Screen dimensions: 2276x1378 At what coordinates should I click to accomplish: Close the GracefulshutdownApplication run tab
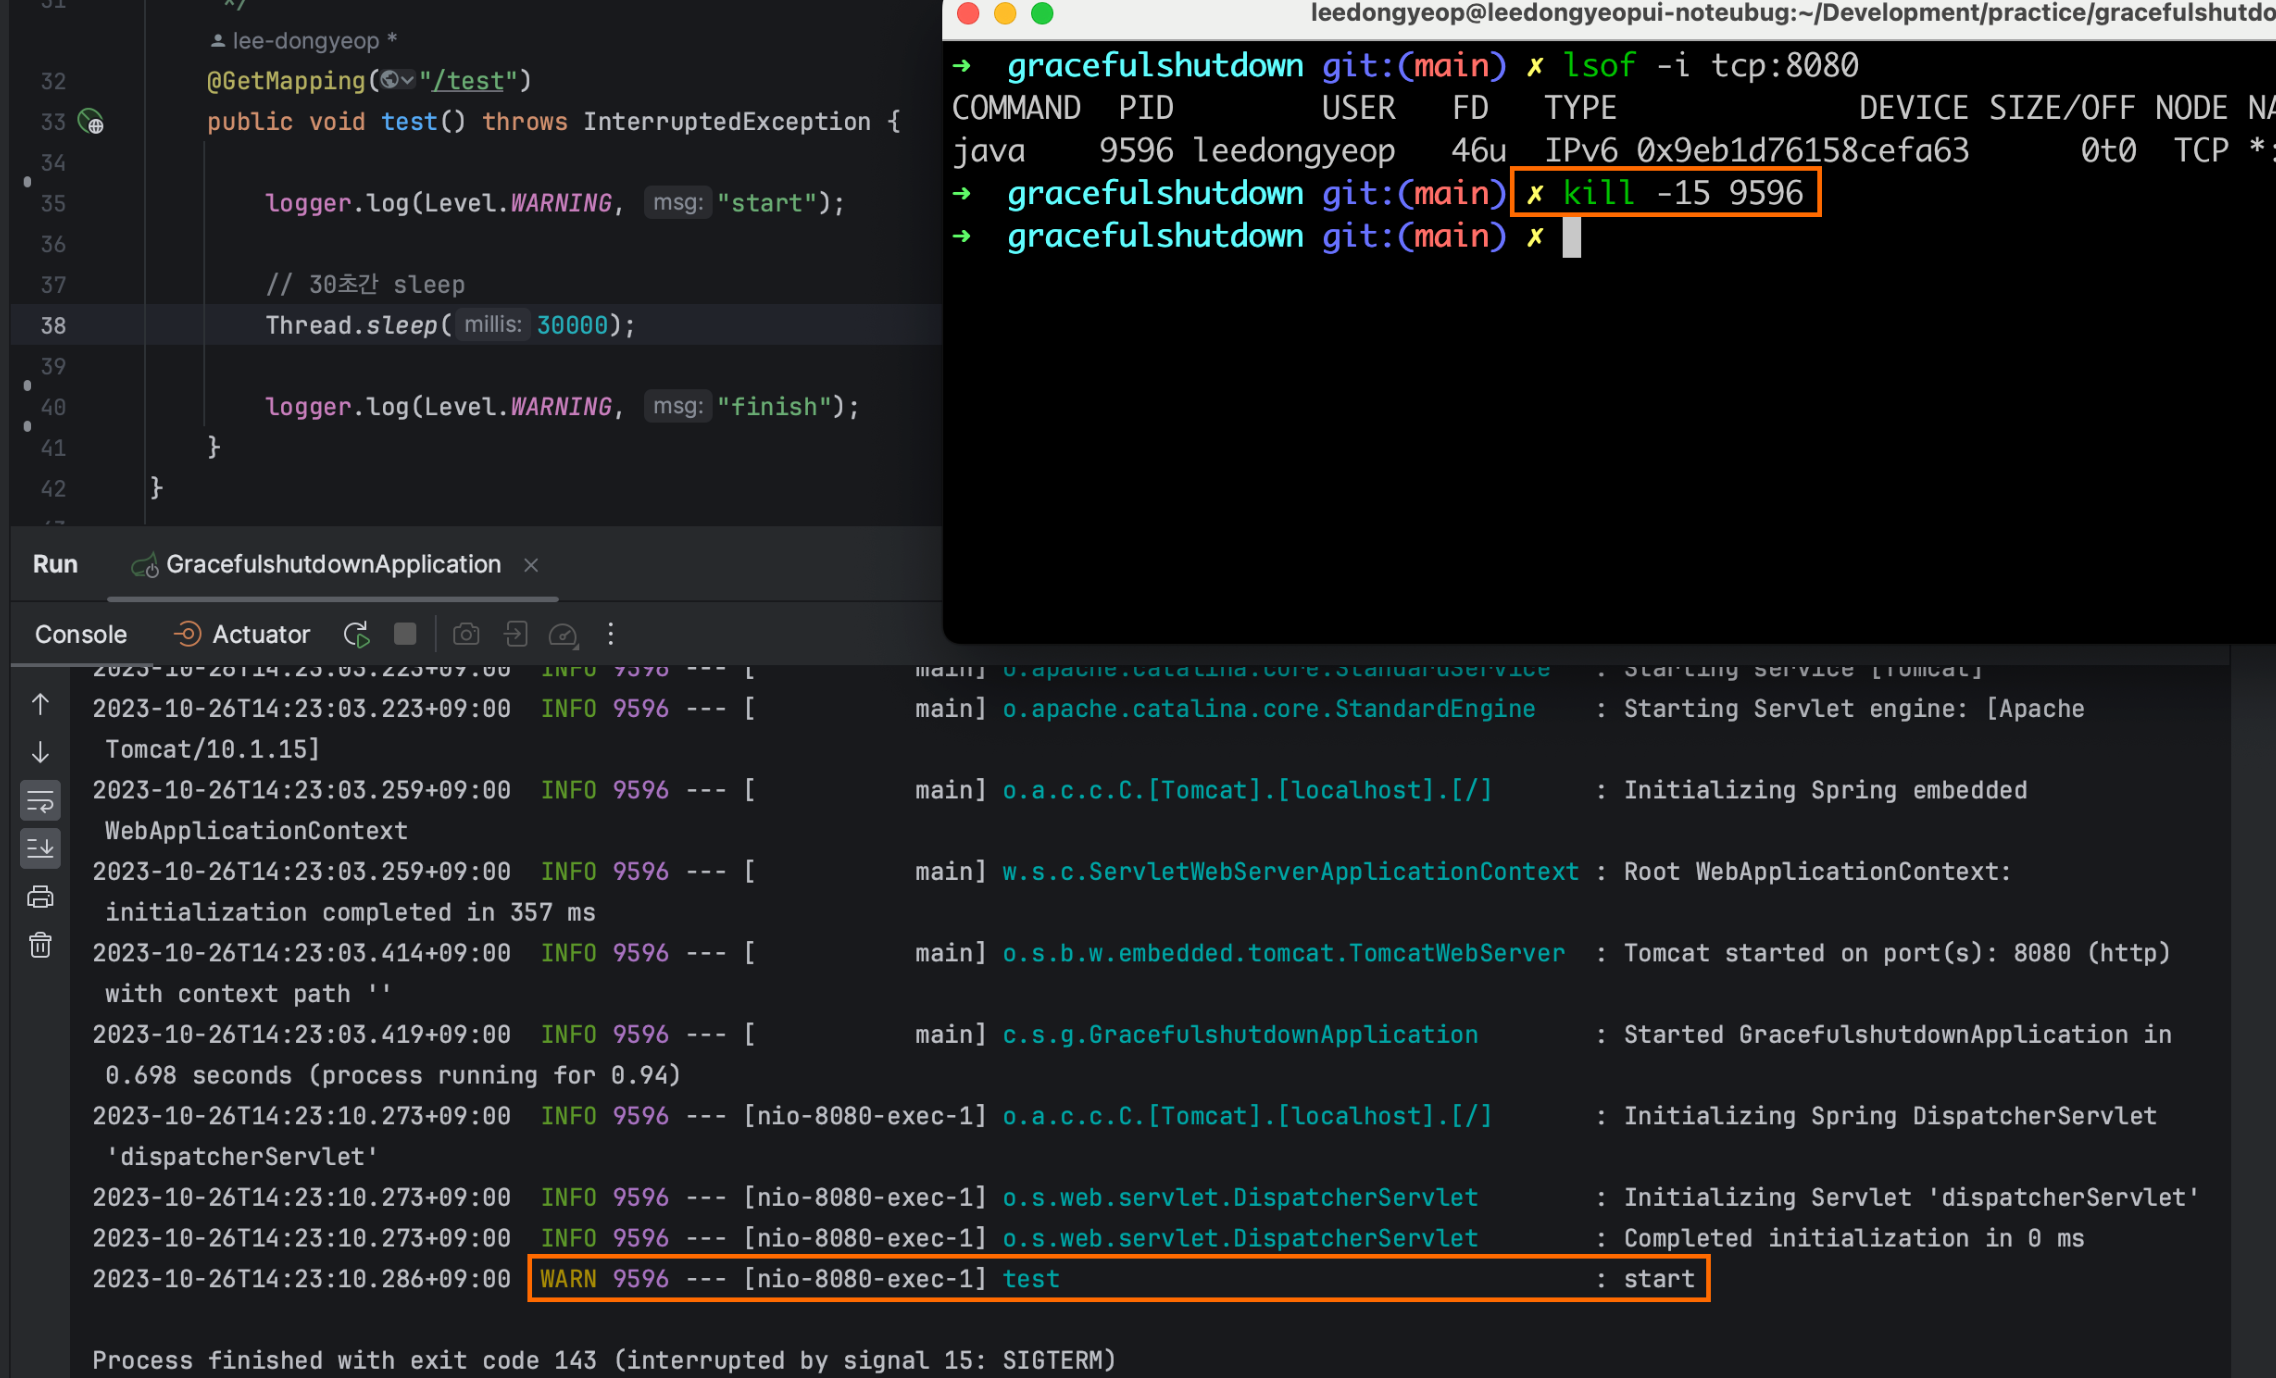pos(531,565)
